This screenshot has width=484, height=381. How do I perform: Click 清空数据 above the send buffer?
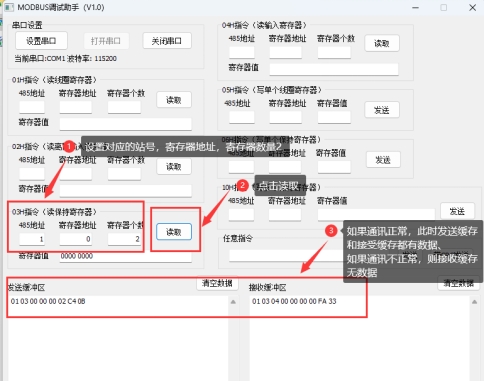[x=217, y=283]
